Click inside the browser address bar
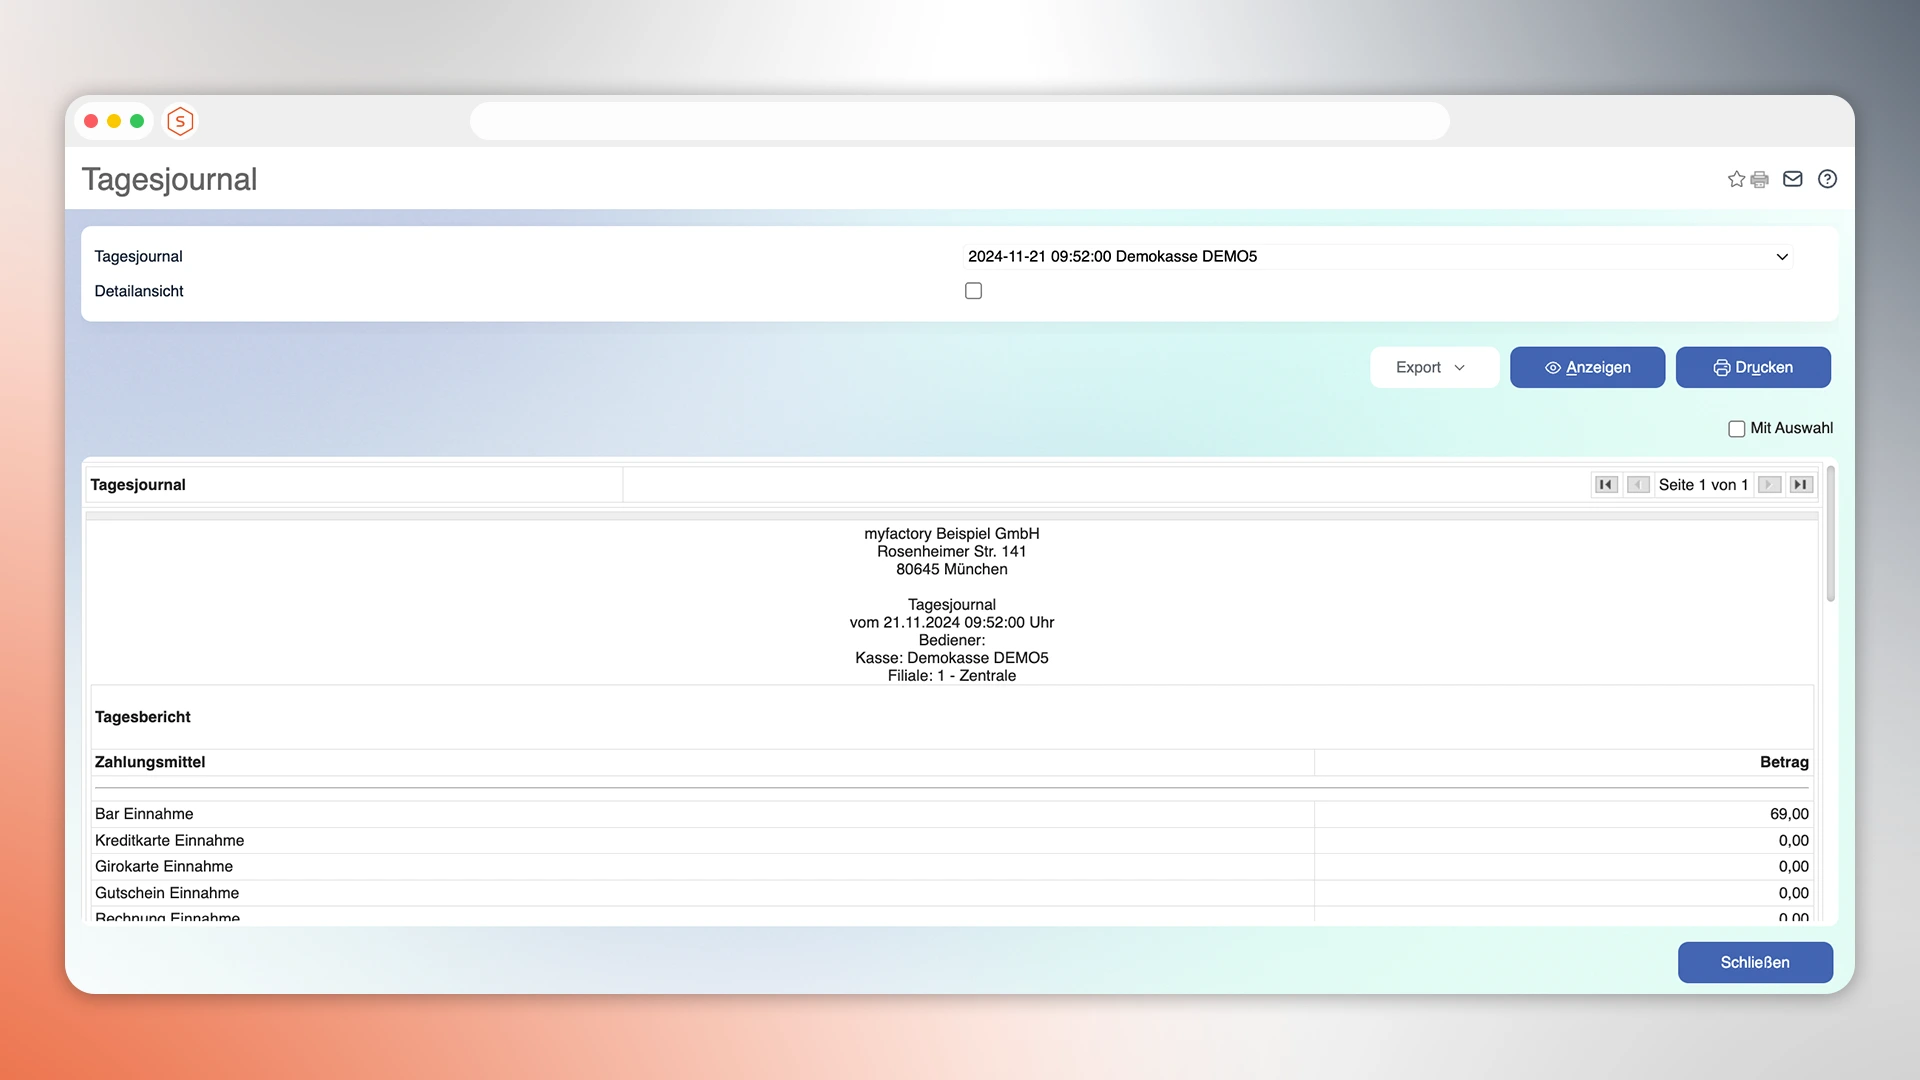The image size is (1920, 1080). tap(959, 120)
